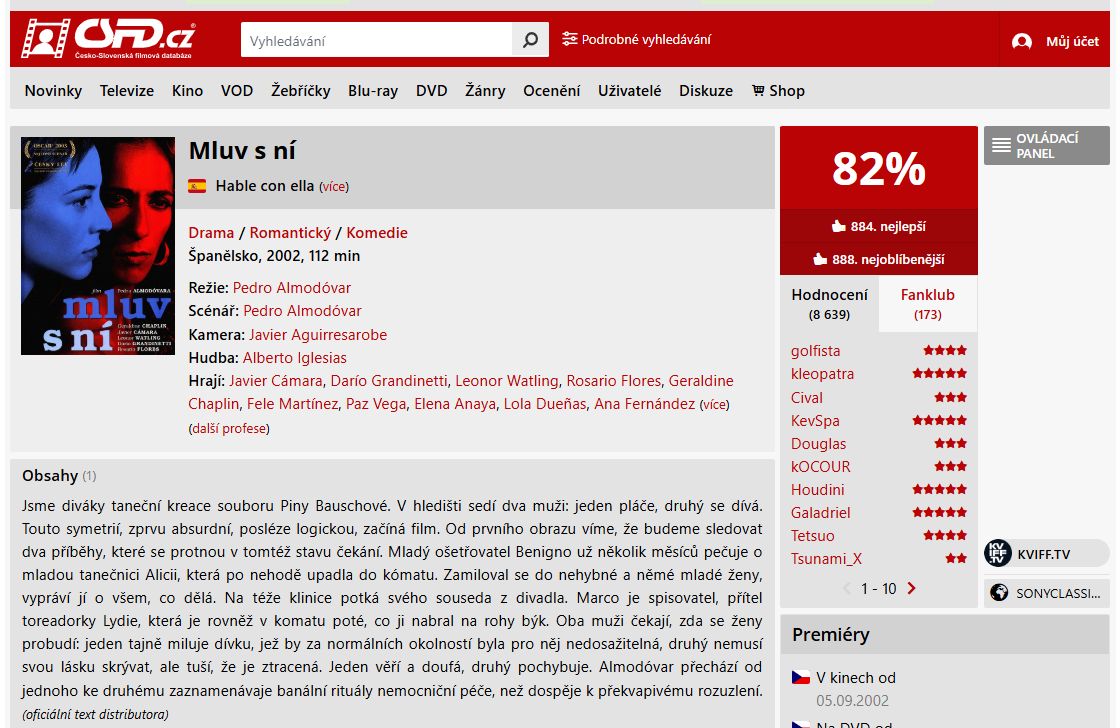Click the Vyhledávání search field
The height and width of the screenshot is (728, 1120).
click(x=376, y=40)
